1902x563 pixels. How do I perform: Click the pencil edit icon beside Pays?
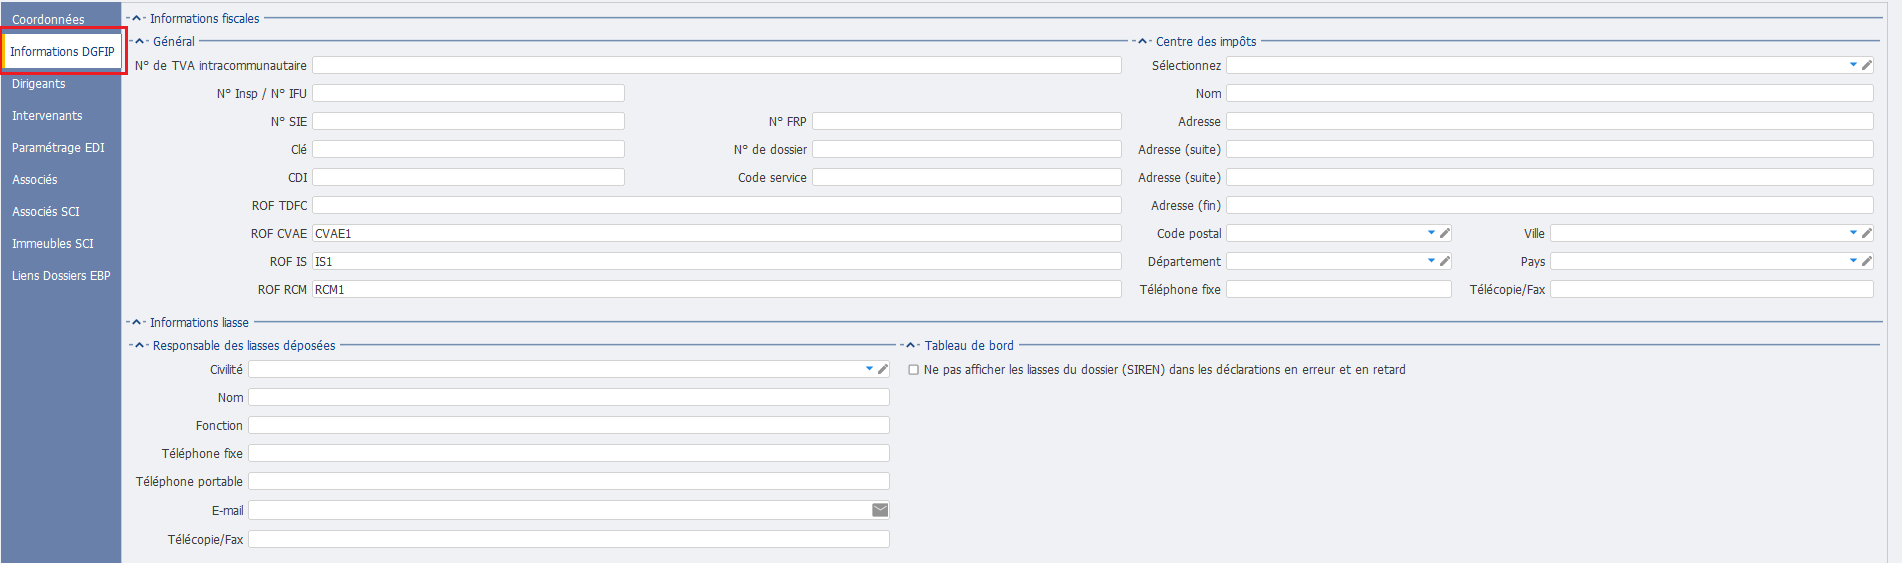(1866, 261)
